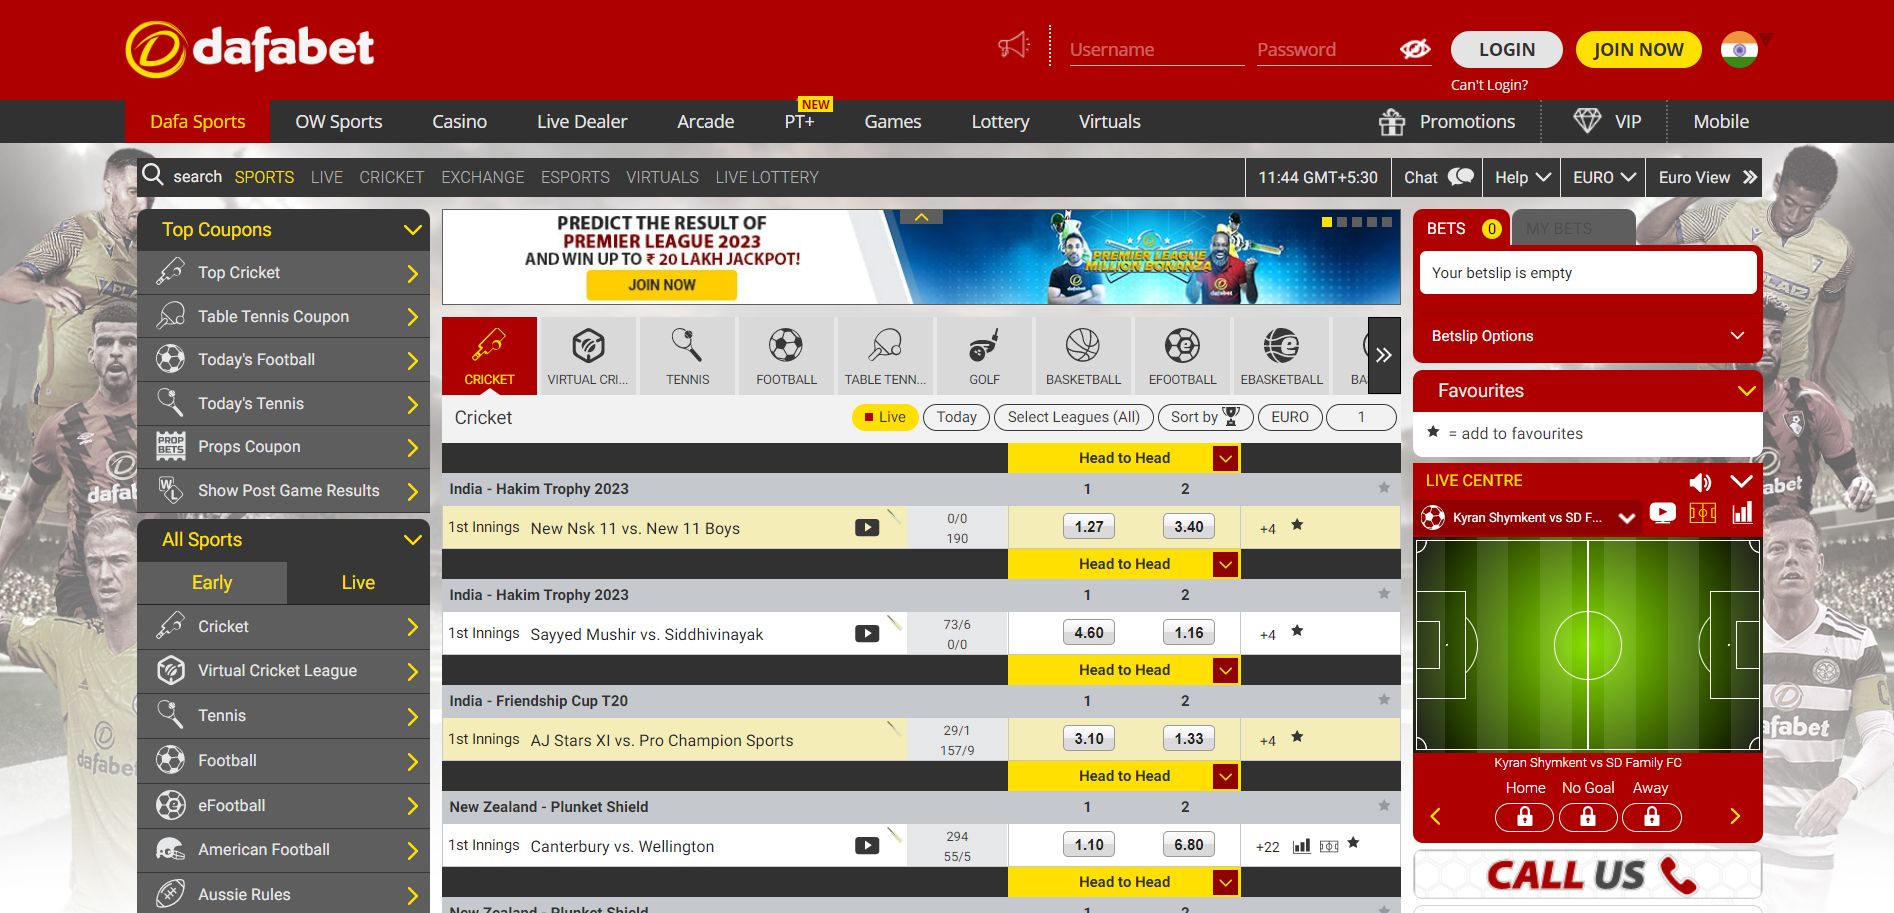The height and width of the screenshot is (913, 1894).
Task: Switch All Sports to Early
Action: (x=212, y=583)
